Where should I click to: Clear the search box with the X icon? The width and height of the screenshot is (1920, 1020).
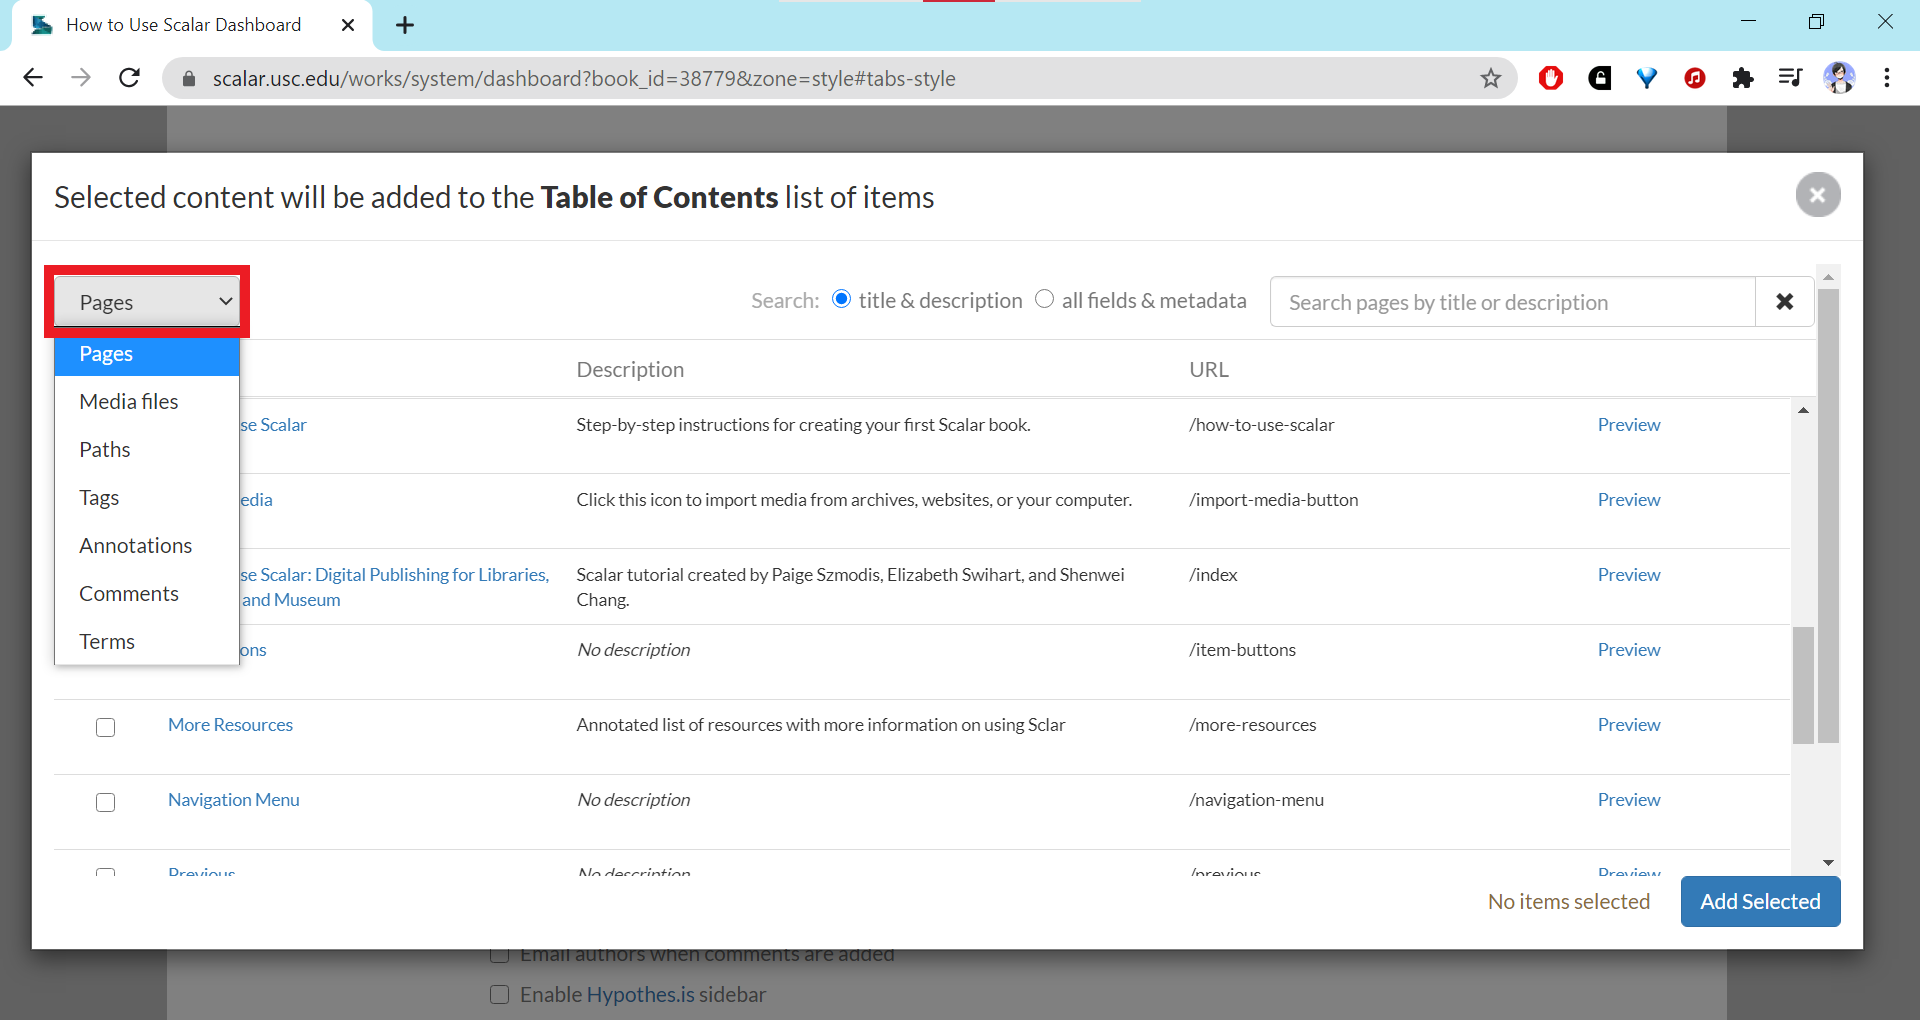click(1785, 301)
